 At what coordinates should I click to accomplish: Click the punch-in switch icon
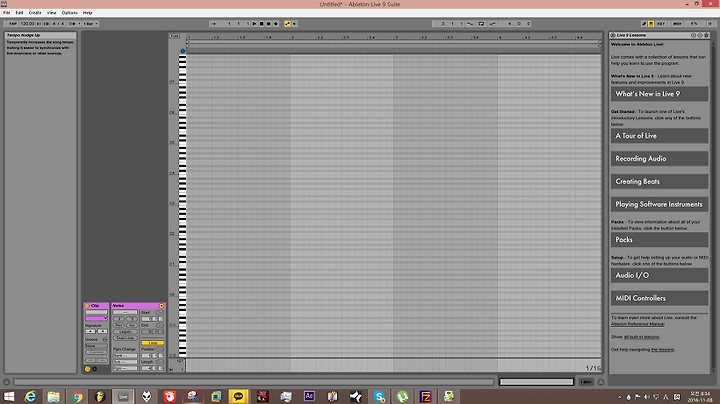pyautogui.click(x=470, y=23)
